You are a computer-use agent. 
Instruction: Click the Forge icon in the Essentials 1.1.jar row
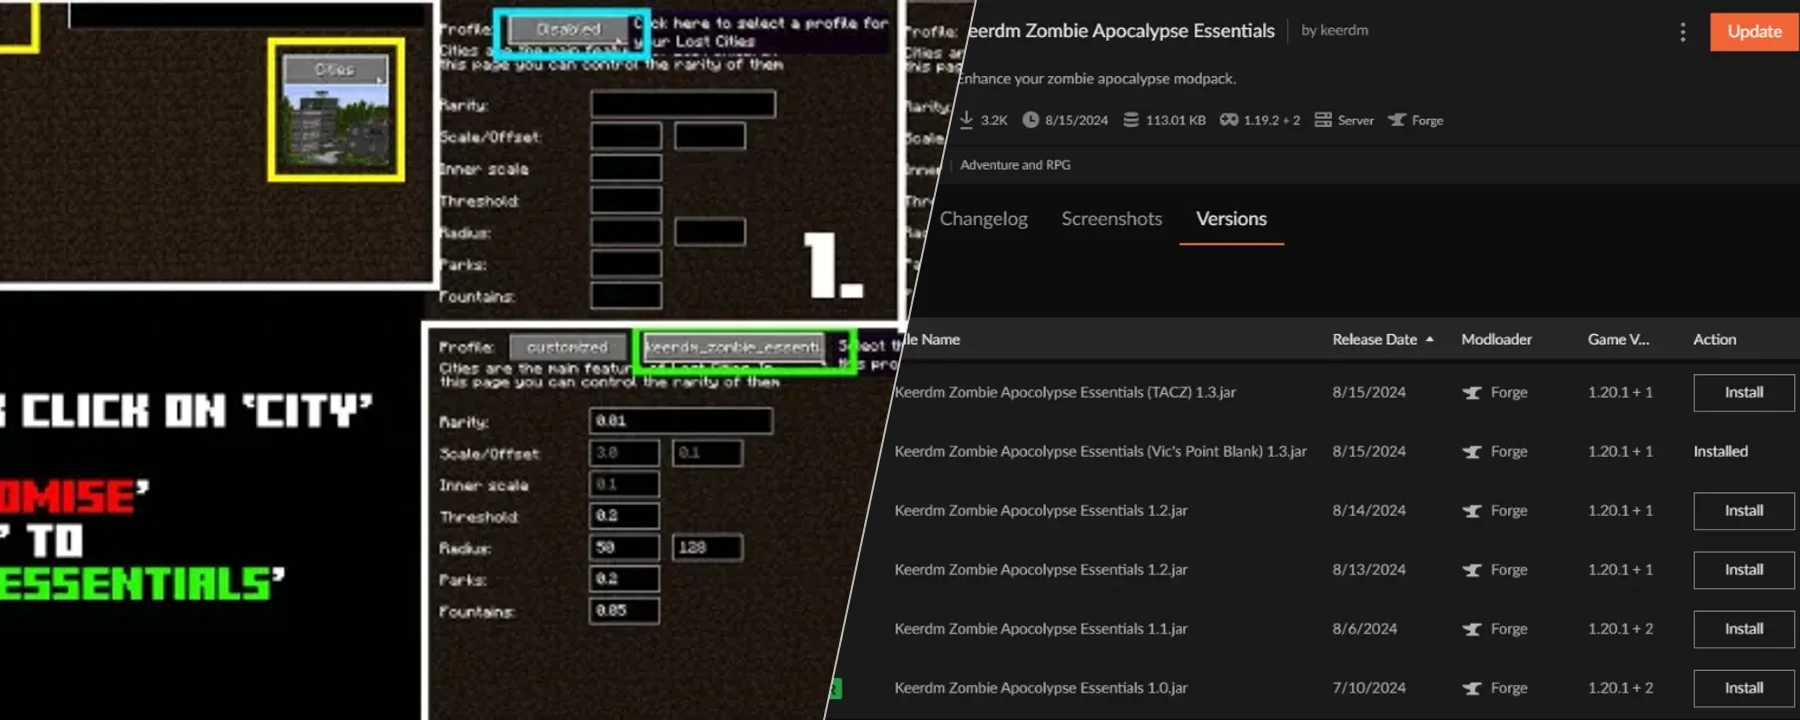click(x=1471, y=629)
